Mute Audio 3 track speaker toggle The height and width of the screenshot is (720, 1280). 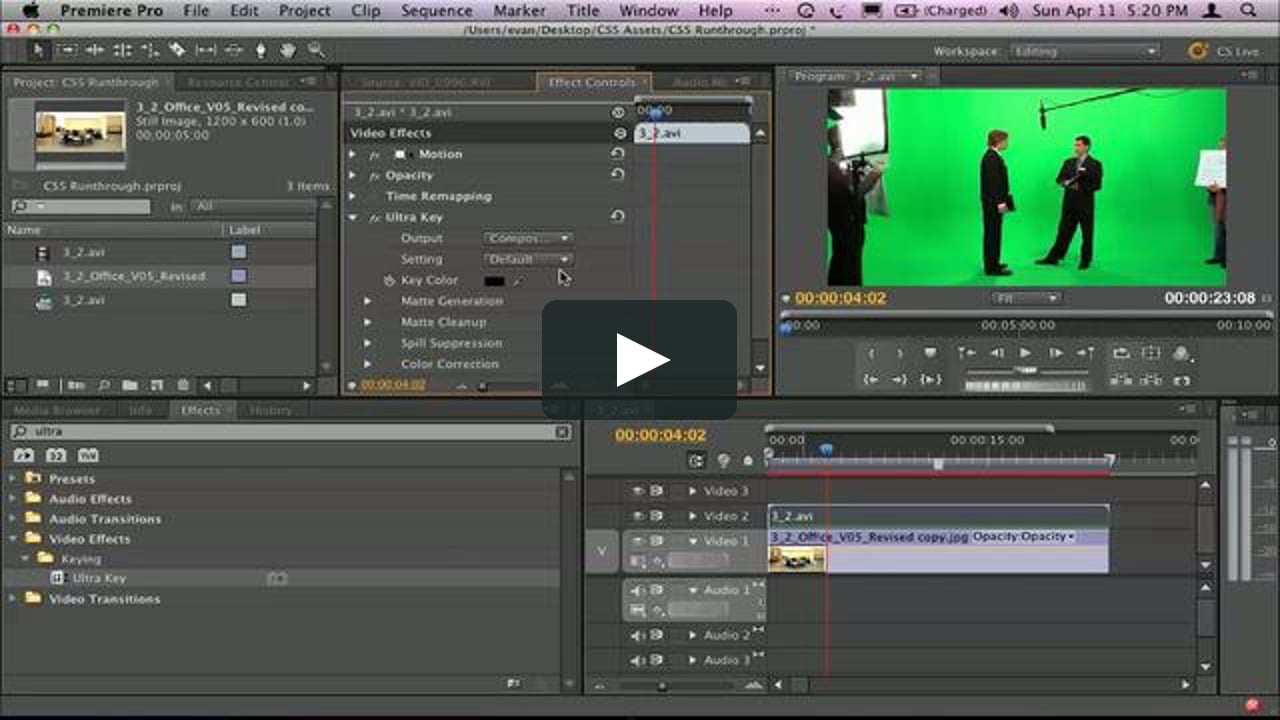pyautogui.click(x=637, y=660)
